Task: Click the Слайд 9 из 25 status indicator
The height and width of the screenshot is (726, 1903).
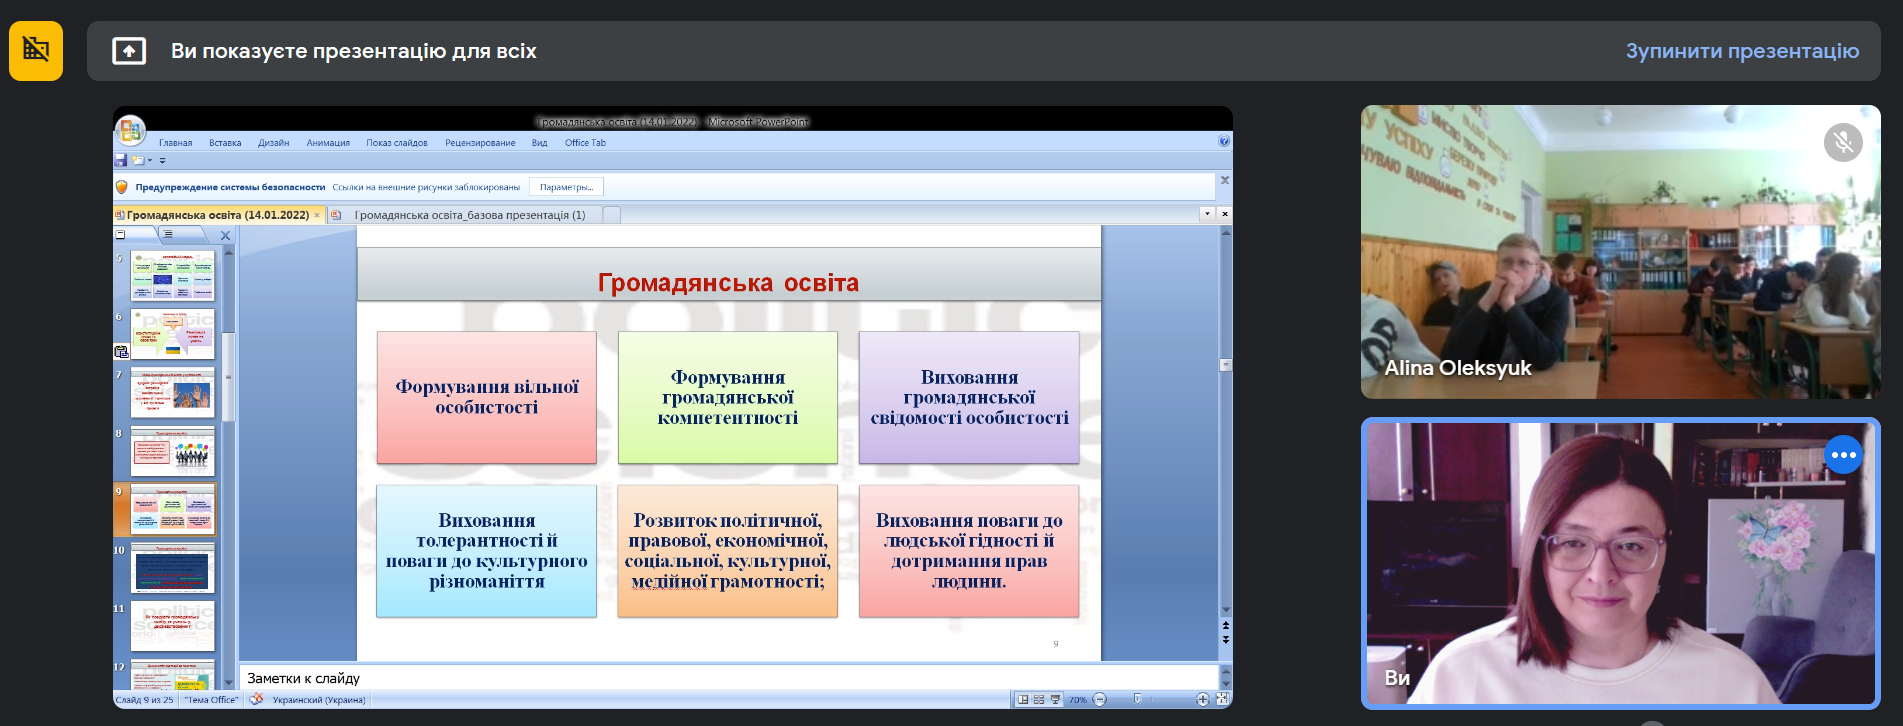Action: pyautogui.click(x=145, y=700)
